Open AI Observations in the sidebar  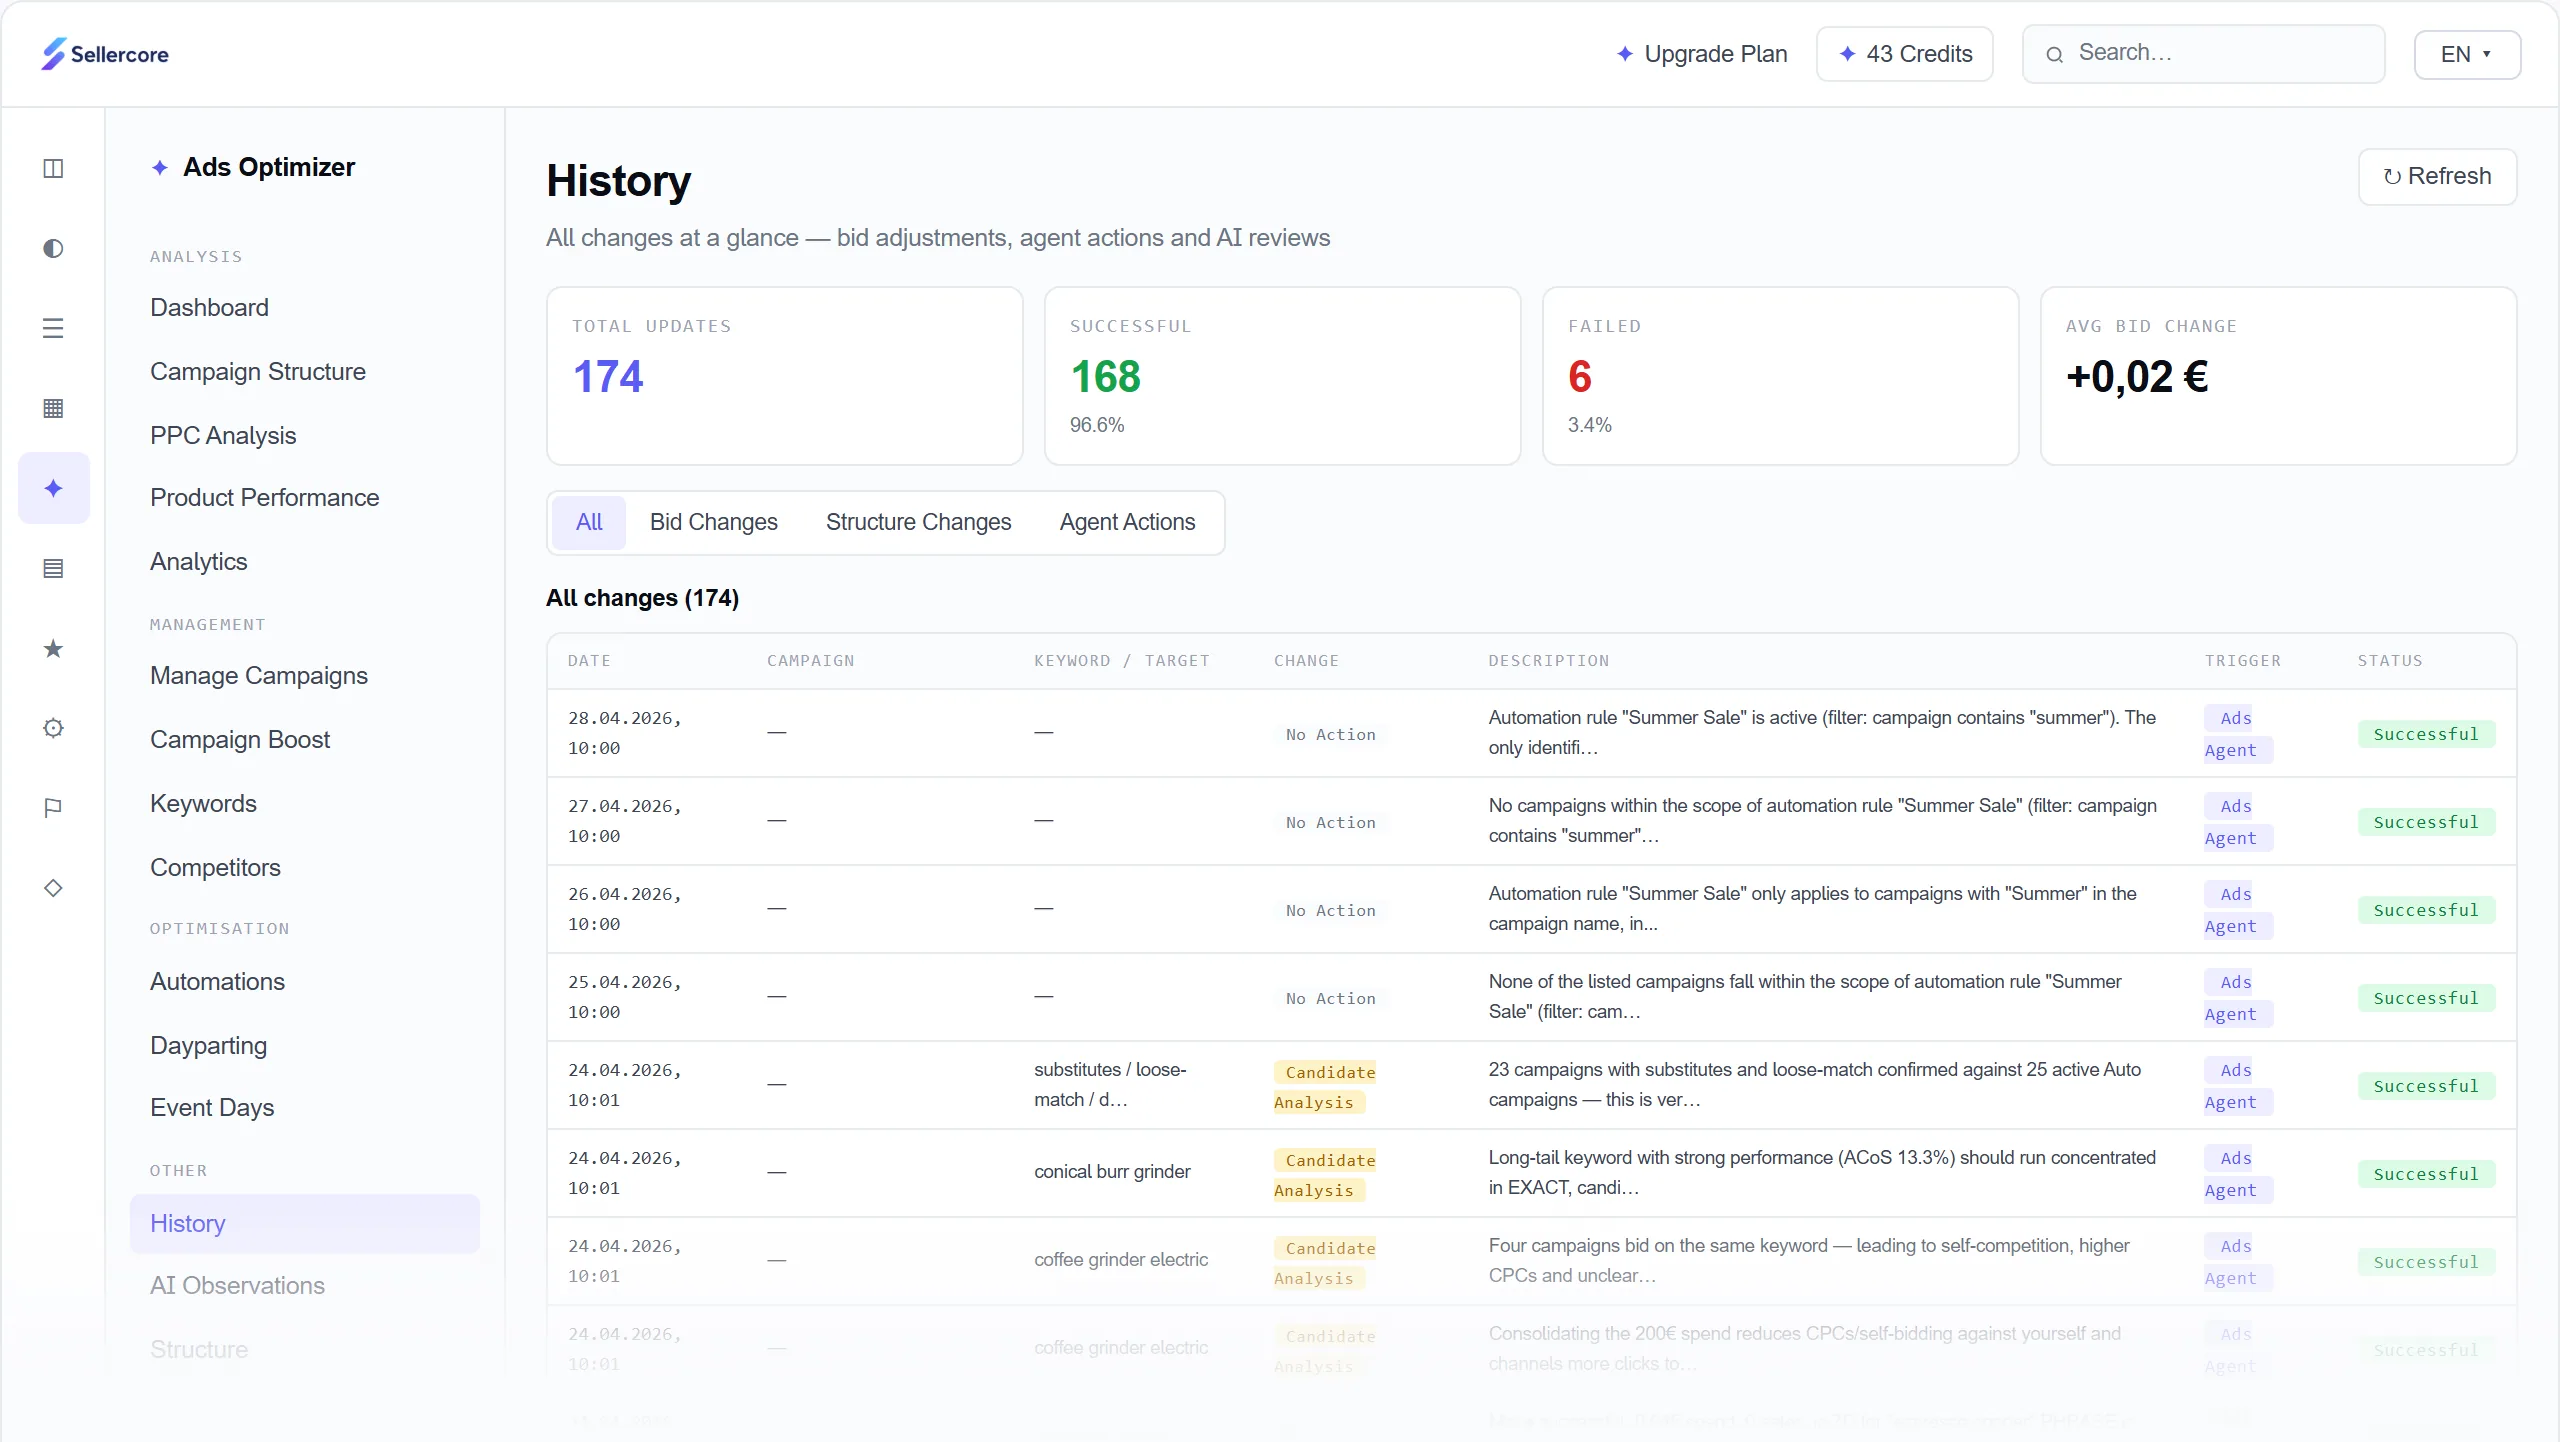pos(237,1286)
